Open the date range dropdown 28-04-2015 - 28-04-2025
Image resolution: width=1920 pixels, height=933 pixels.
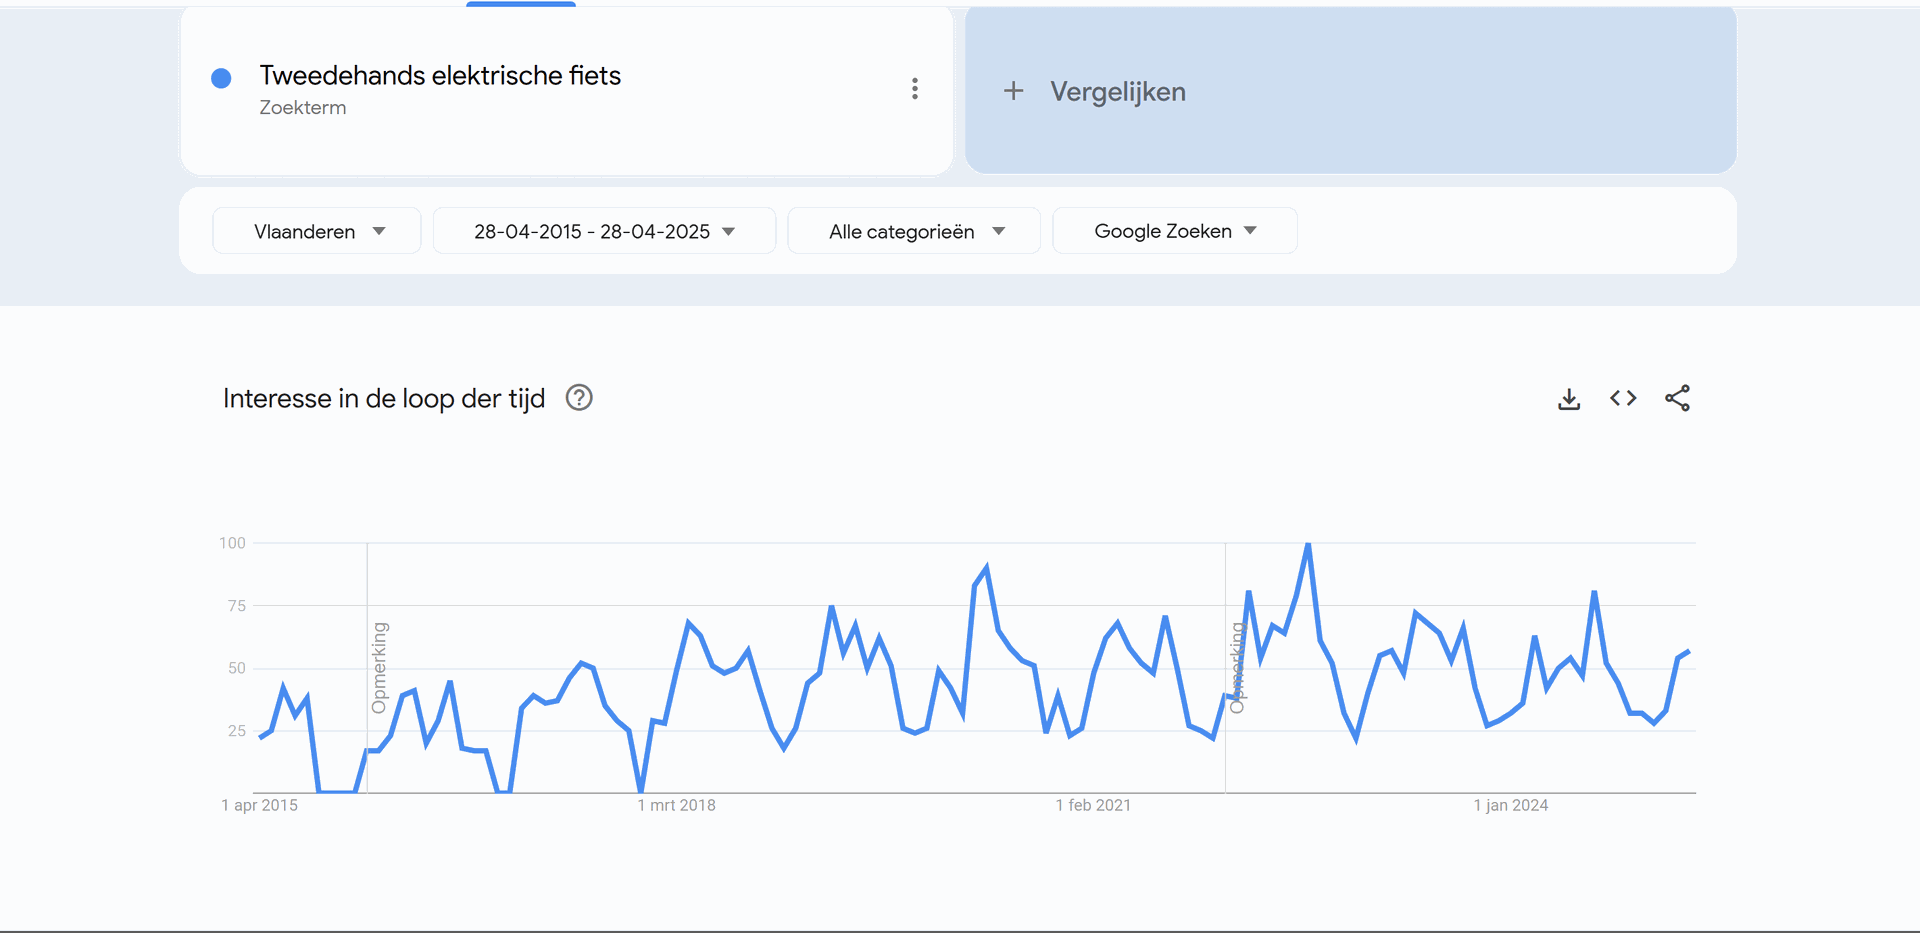click(604, 231)
